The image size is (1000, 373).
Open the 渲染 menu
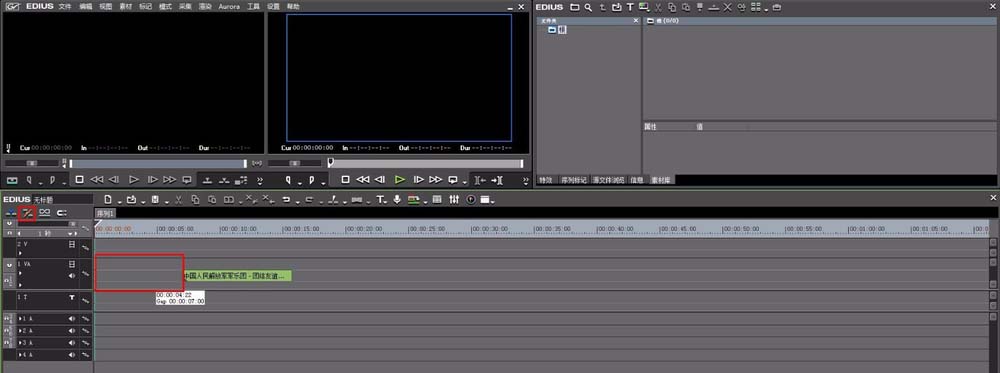205,6
